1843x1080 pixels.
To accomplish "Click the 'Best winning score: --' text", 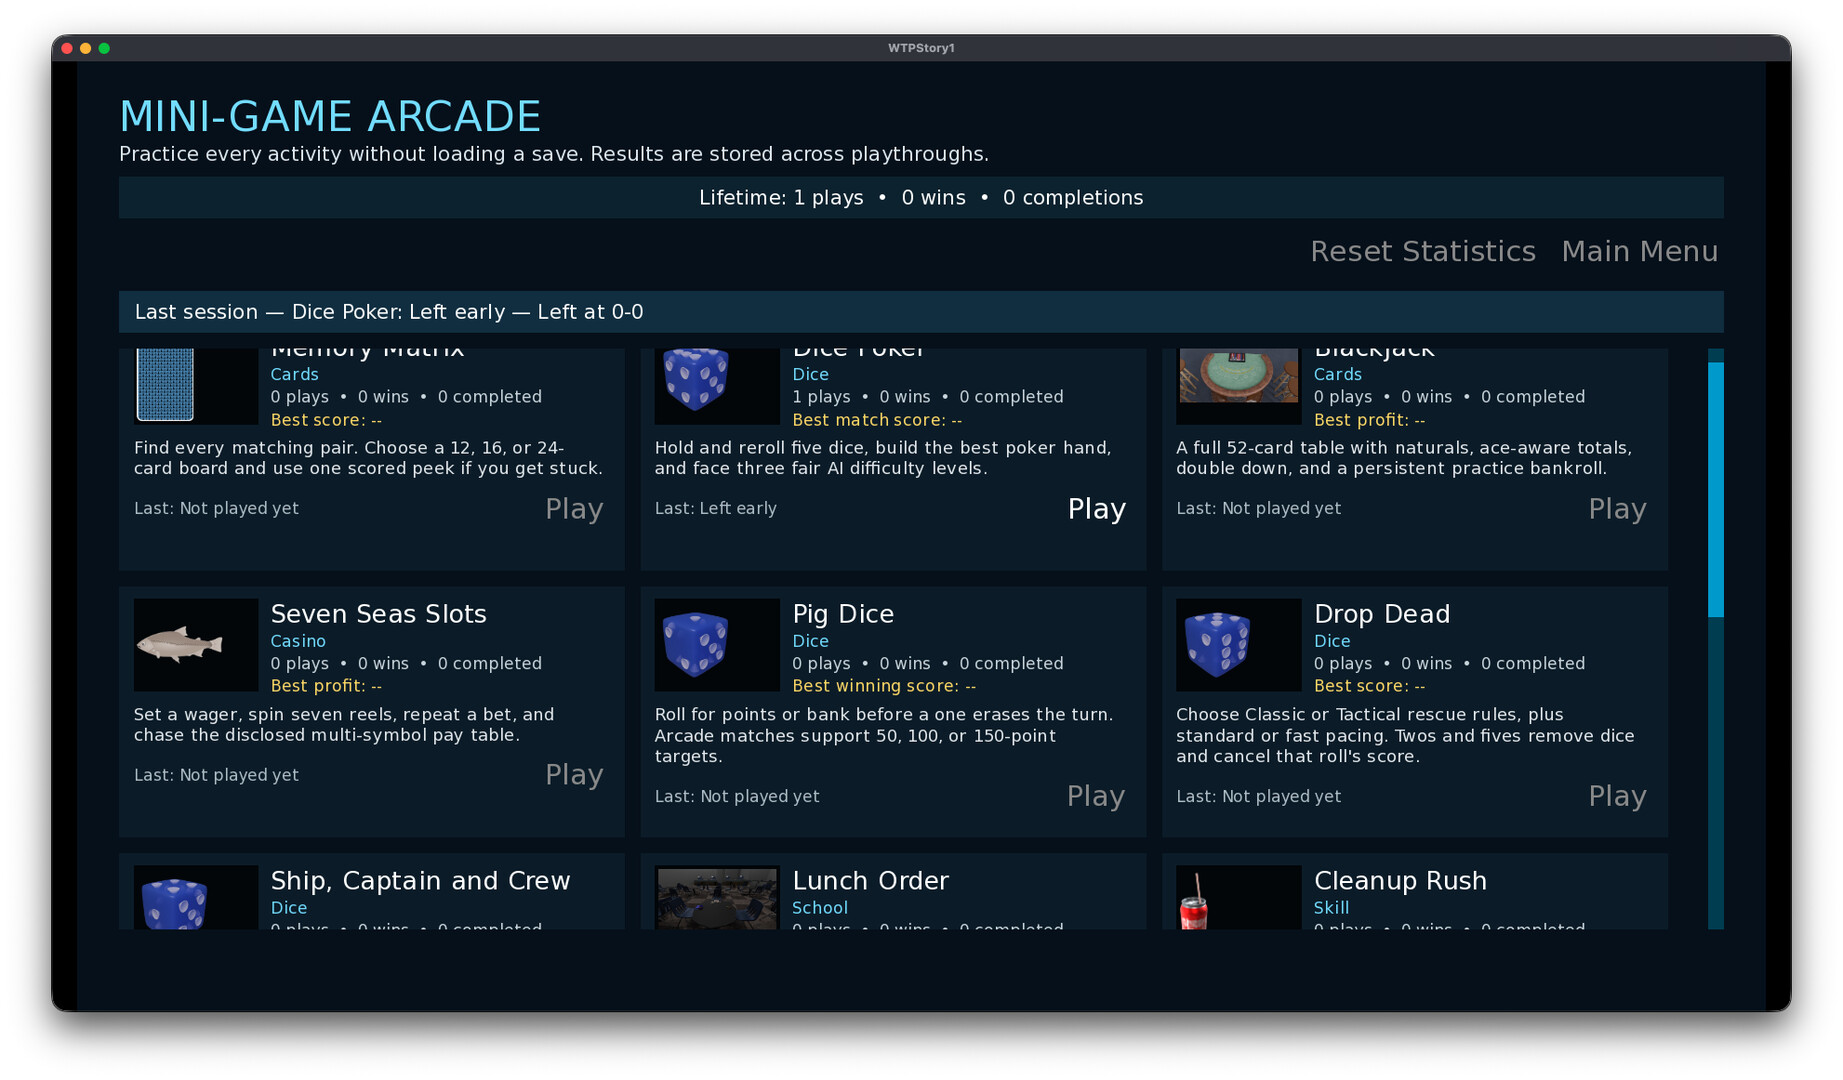I will tap(884, 686).
